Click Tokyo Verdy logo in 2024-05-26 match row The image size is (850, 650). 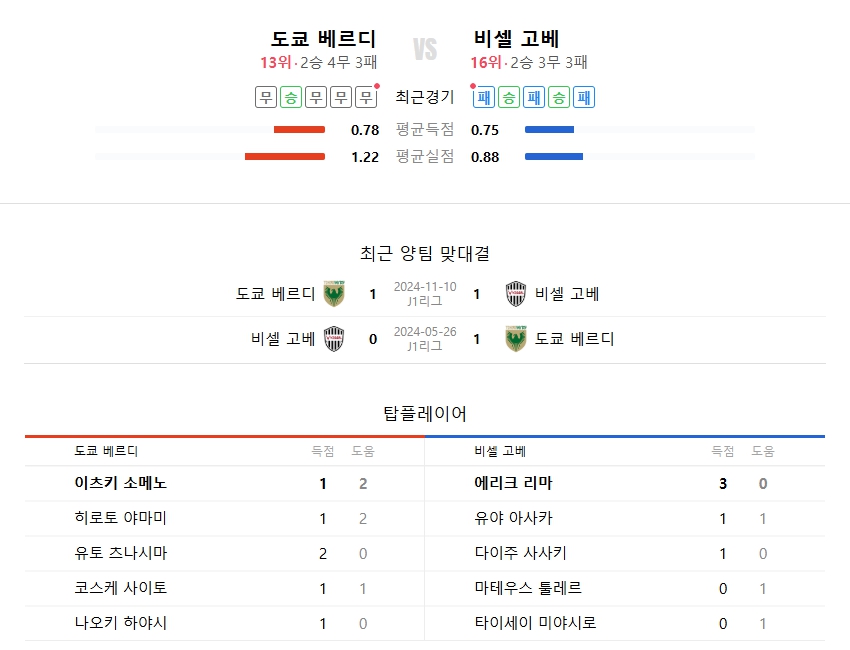pyautogui.click(x=515, y=339)
